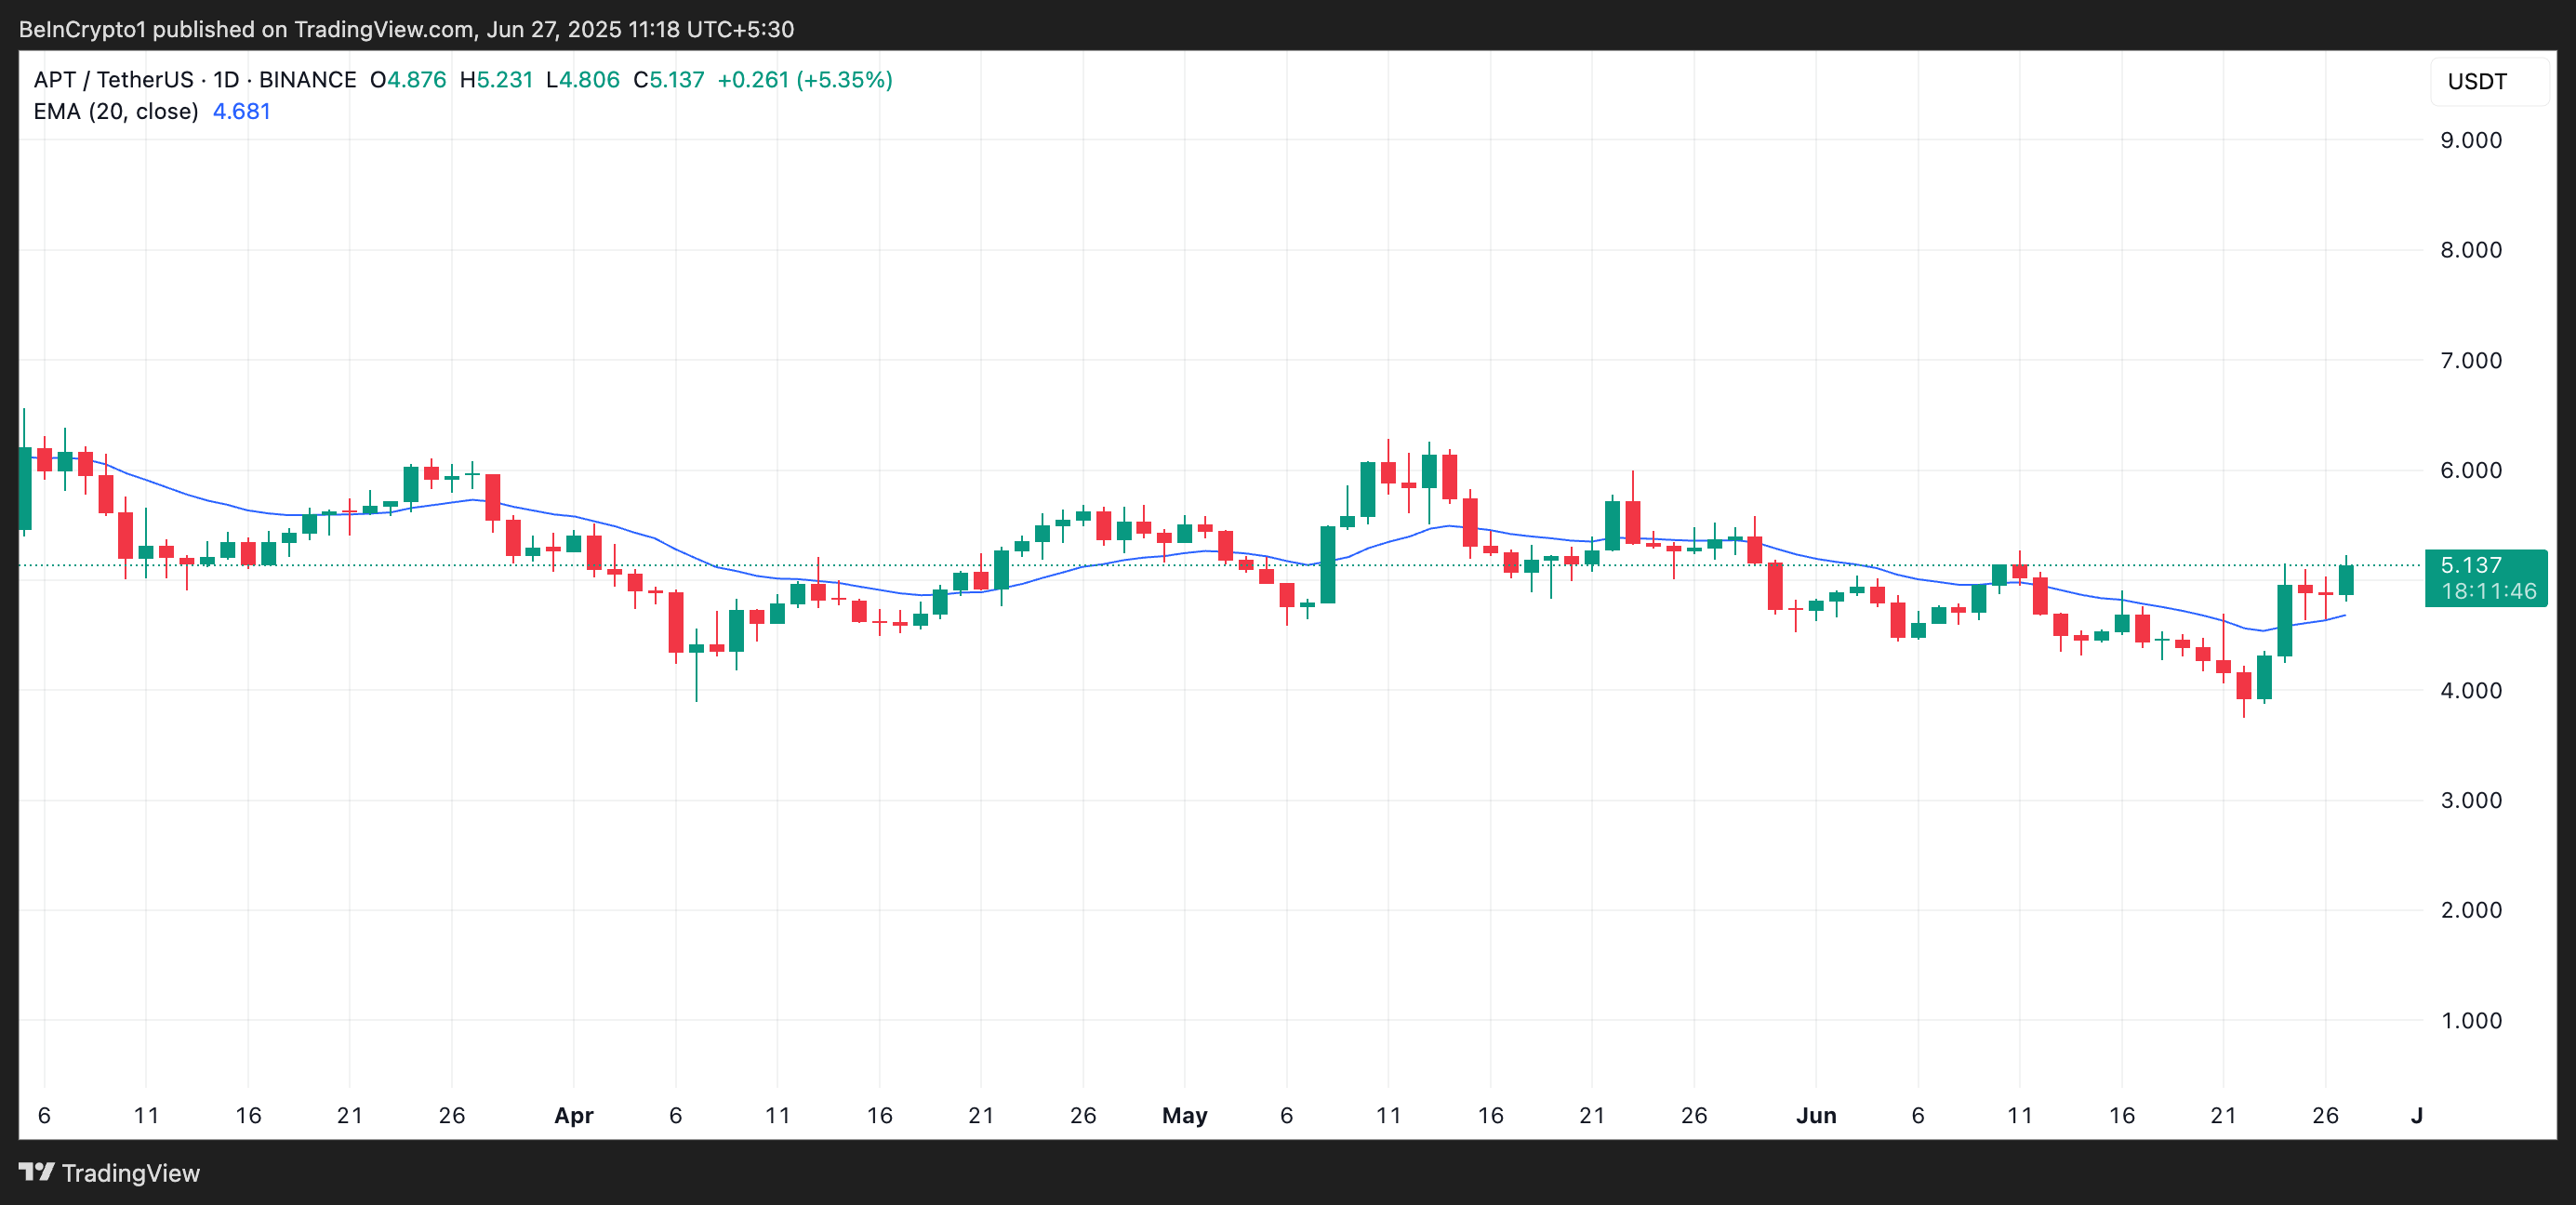Select the Jun label on time axis
The height and width of the screenshot is (1205, 2576).
(x=1818, y=1116)
